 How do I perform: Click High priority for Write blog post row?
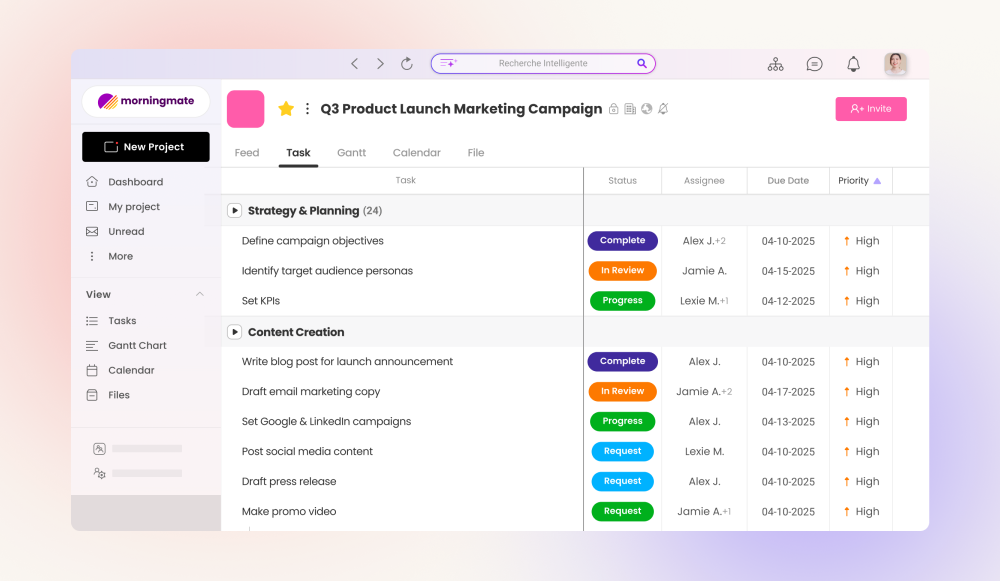pos(861,362)
